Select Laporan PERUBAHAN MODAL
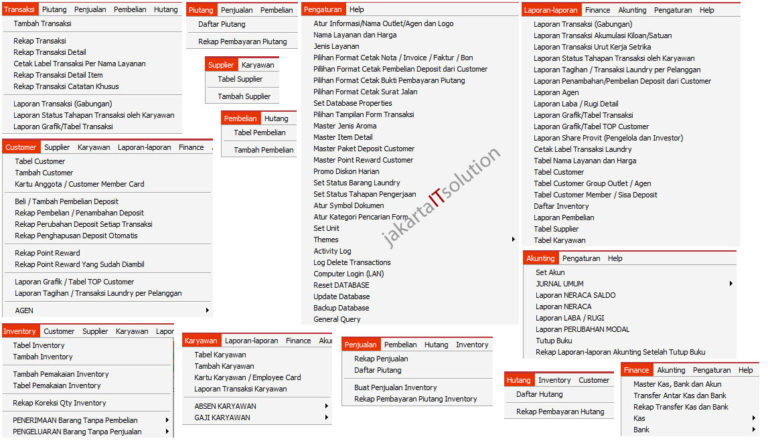This screenshot has width=768, height=447. 582,329
